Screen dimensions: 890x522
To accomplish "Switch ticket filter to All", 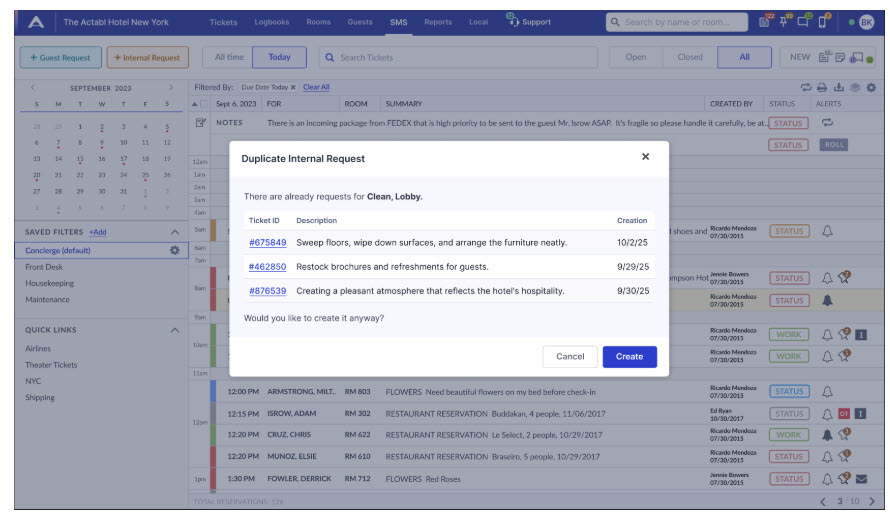I will [x=744, y=57].
